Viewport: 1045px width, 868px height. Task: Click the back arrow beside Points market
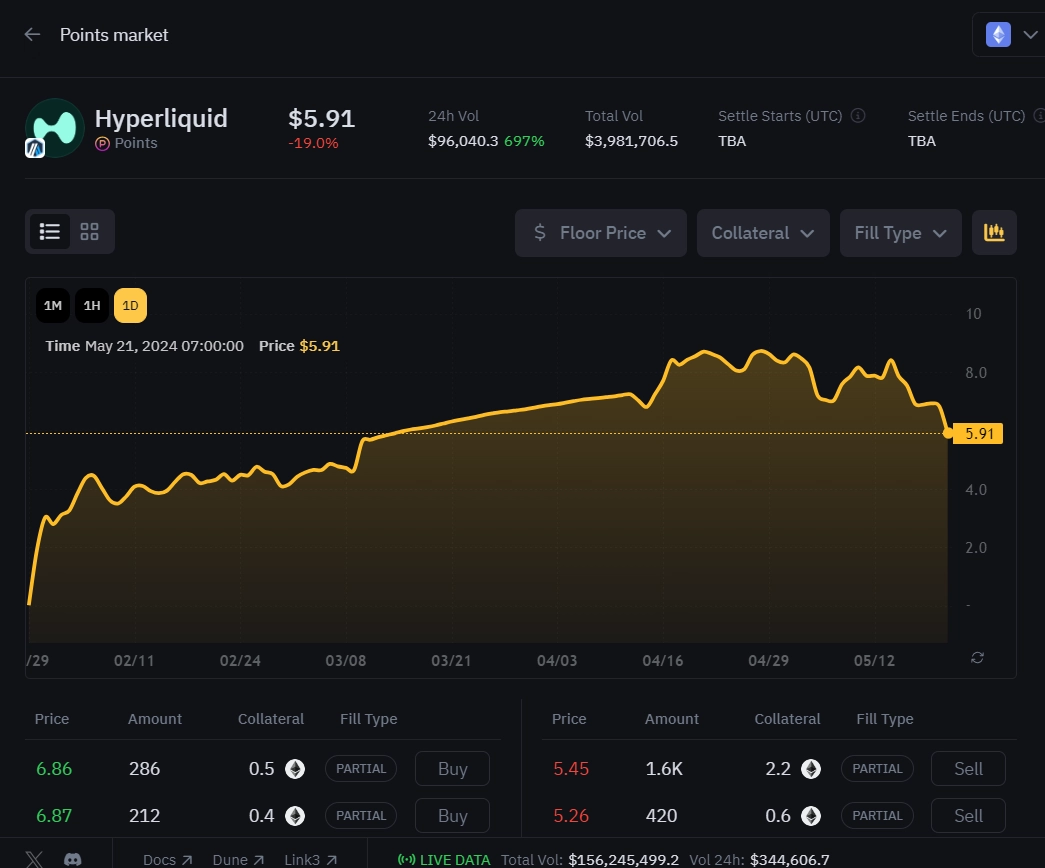[31, 34]
